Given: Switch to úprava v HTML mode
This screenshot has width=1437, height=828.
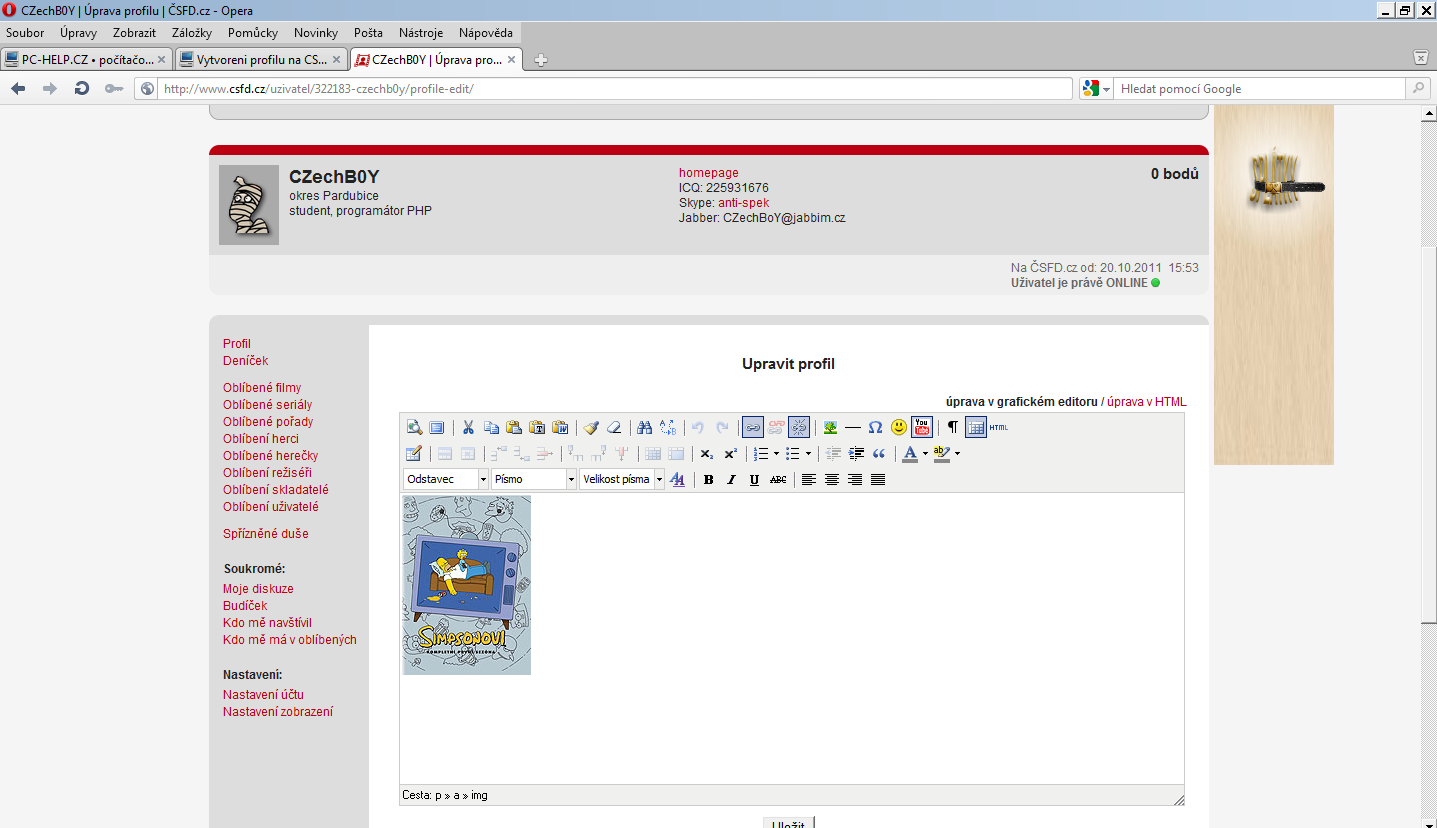Looking at the screenshot, I should [x=1147, y=402].
